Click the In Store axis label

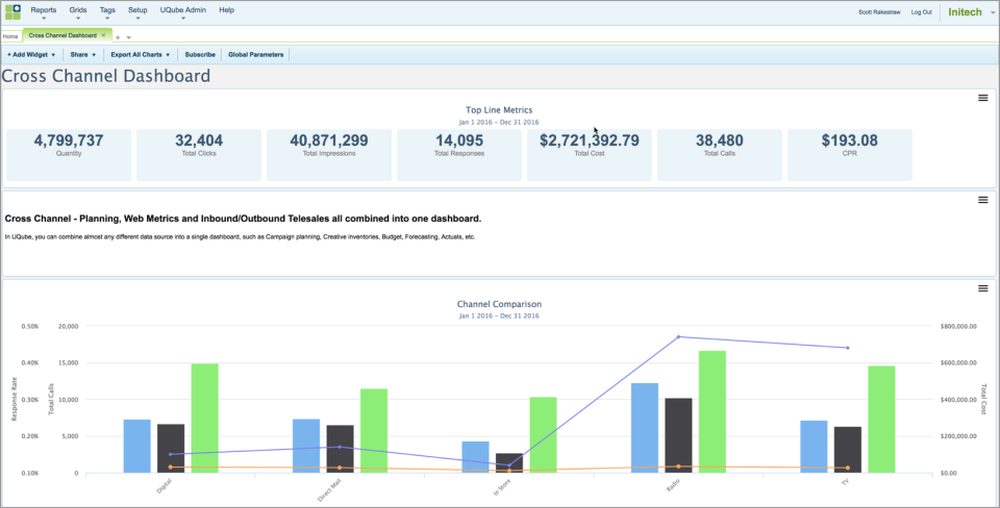click(502, 490)
